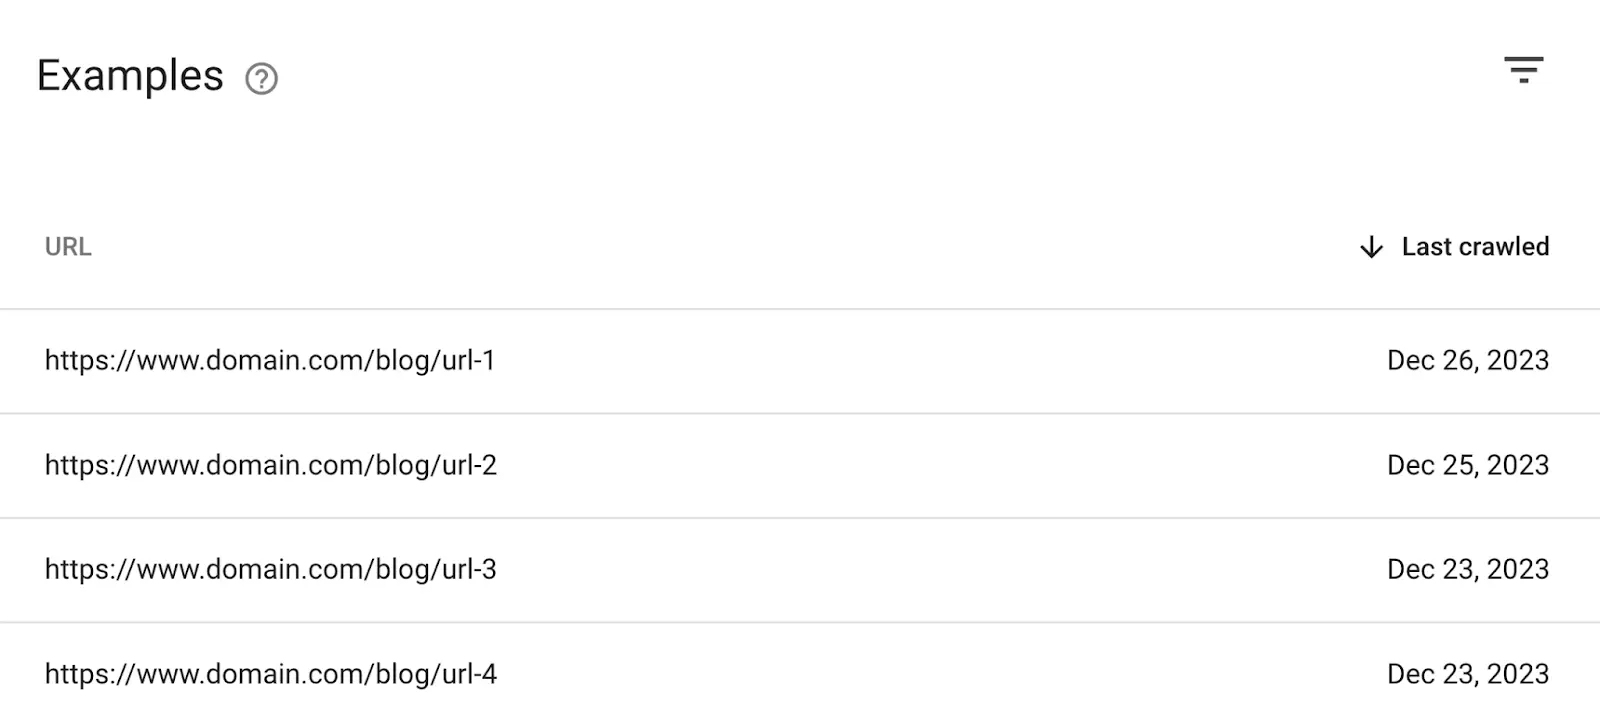1600x722 pixels.
Task: Open https://www.domain.com/blog/url-1 link
Action: [x=273, y=361]
